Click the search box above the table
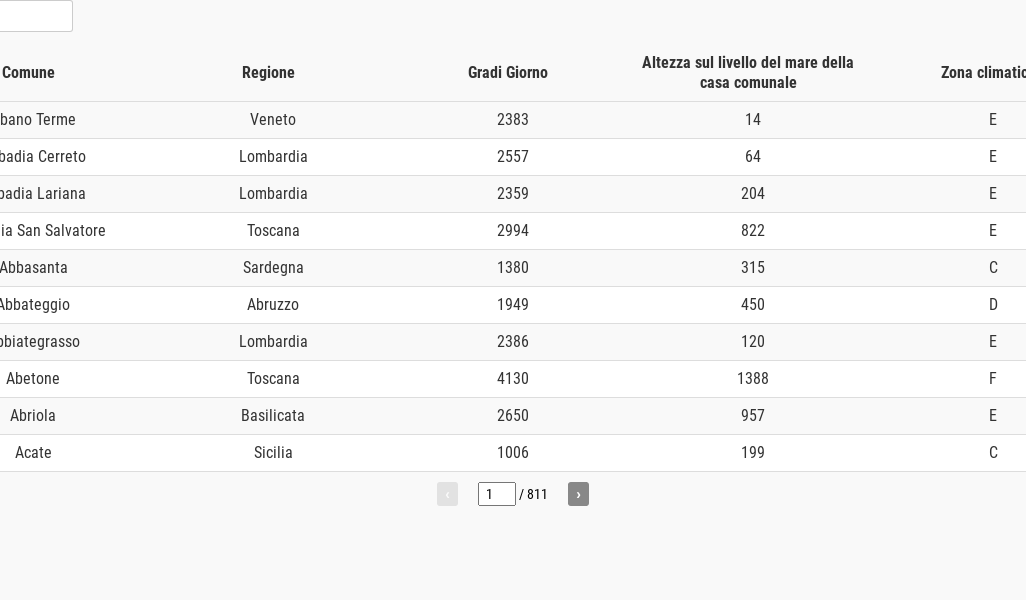 35,16
